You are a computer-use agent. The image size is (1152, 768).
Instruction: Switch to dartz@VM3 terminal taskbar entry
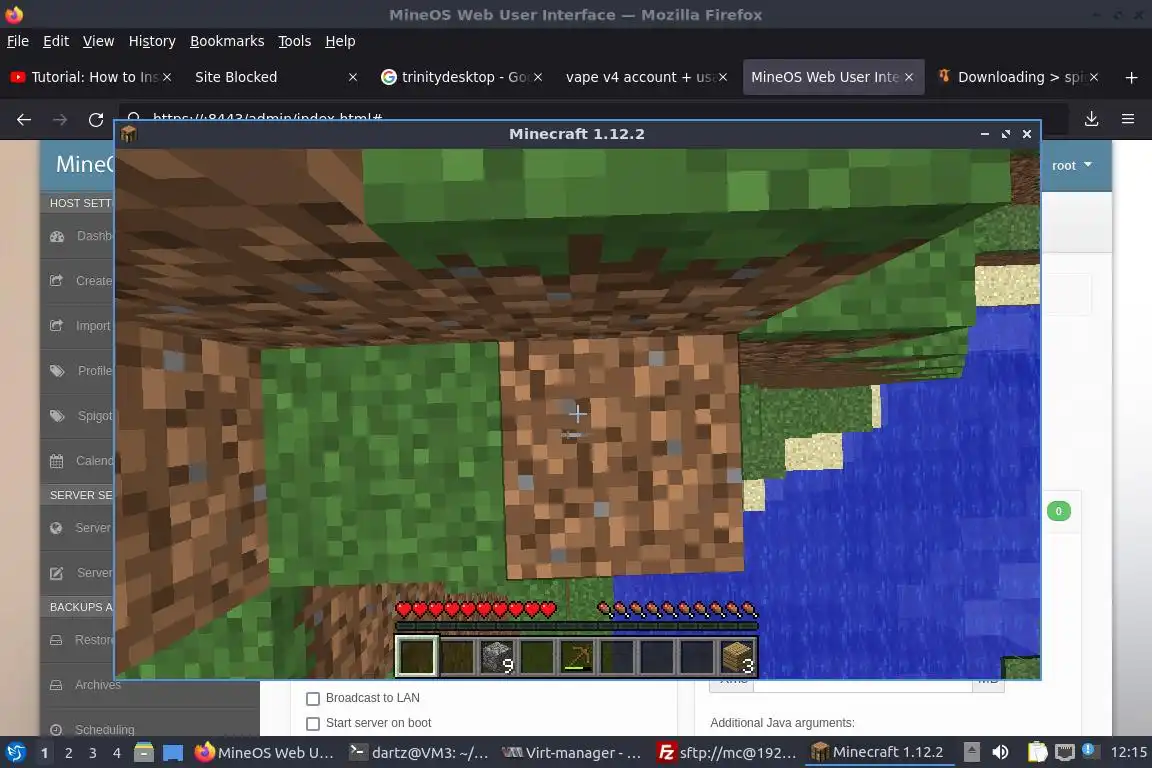pyautogui.click(x=419, y=753)
